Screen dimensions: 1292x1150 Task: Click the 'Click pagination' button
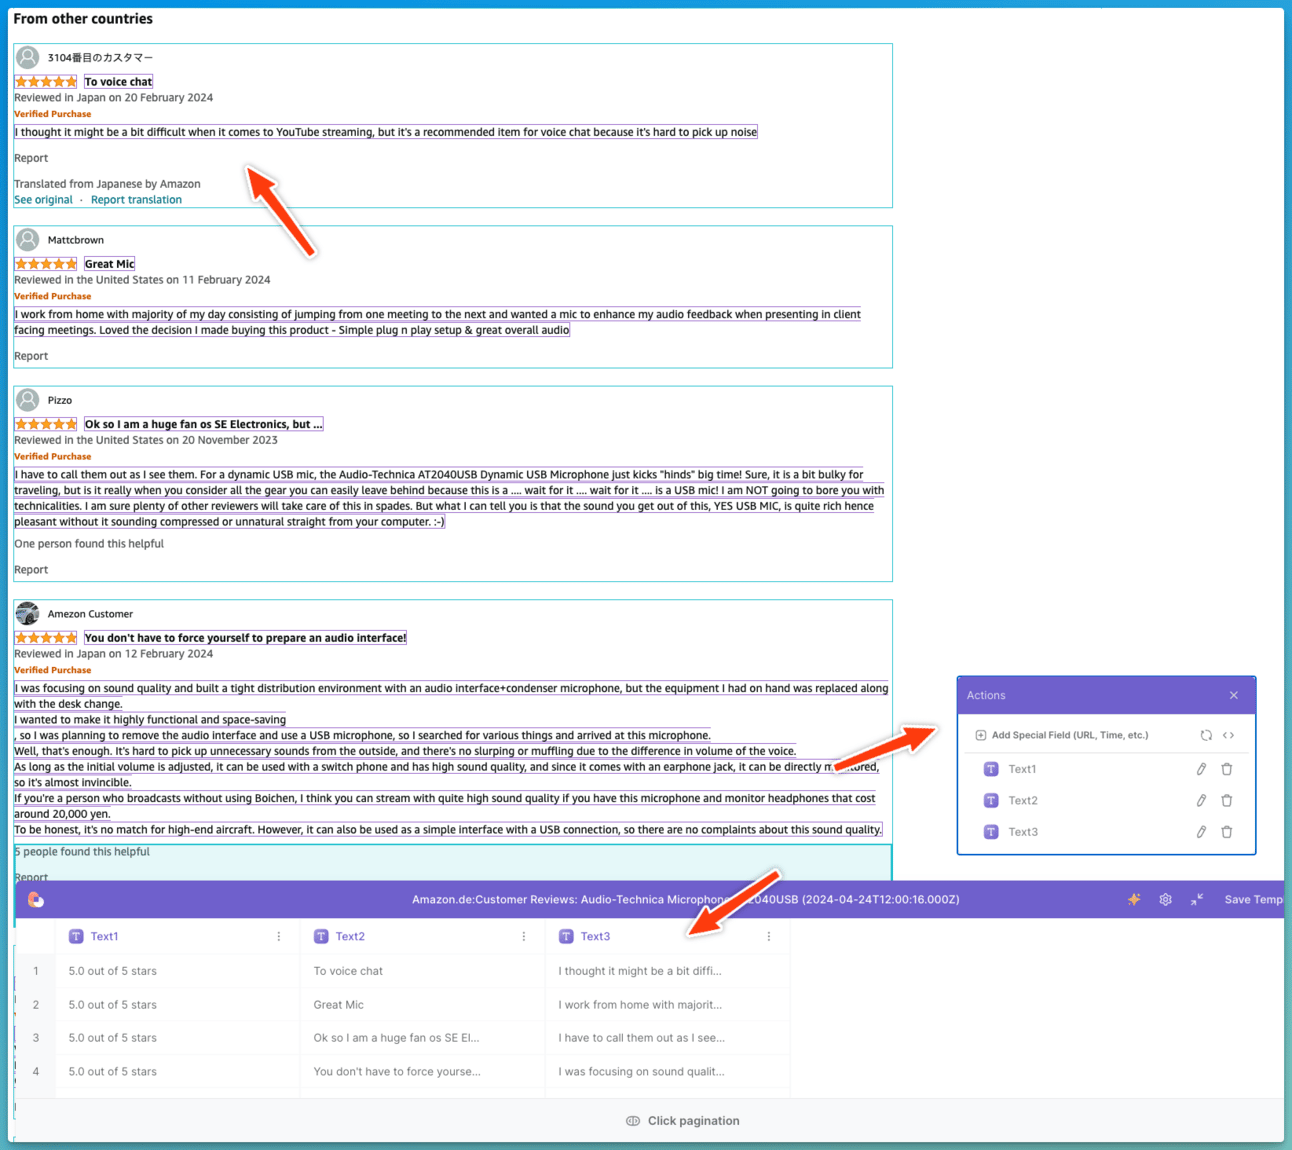[x=683, y=1121]
